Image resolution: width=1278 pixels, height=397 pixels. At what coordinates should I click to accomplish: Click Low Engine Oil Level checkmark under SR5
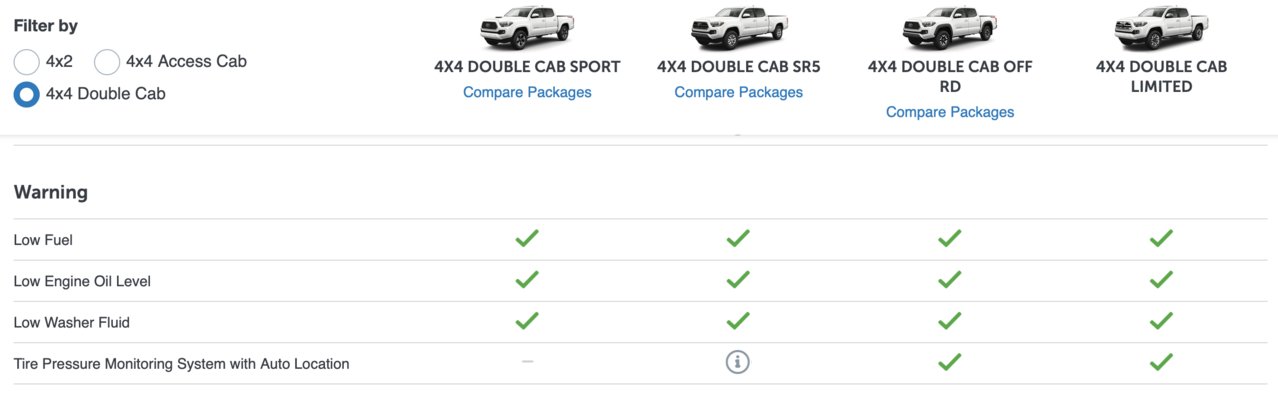tap(738, 280)
